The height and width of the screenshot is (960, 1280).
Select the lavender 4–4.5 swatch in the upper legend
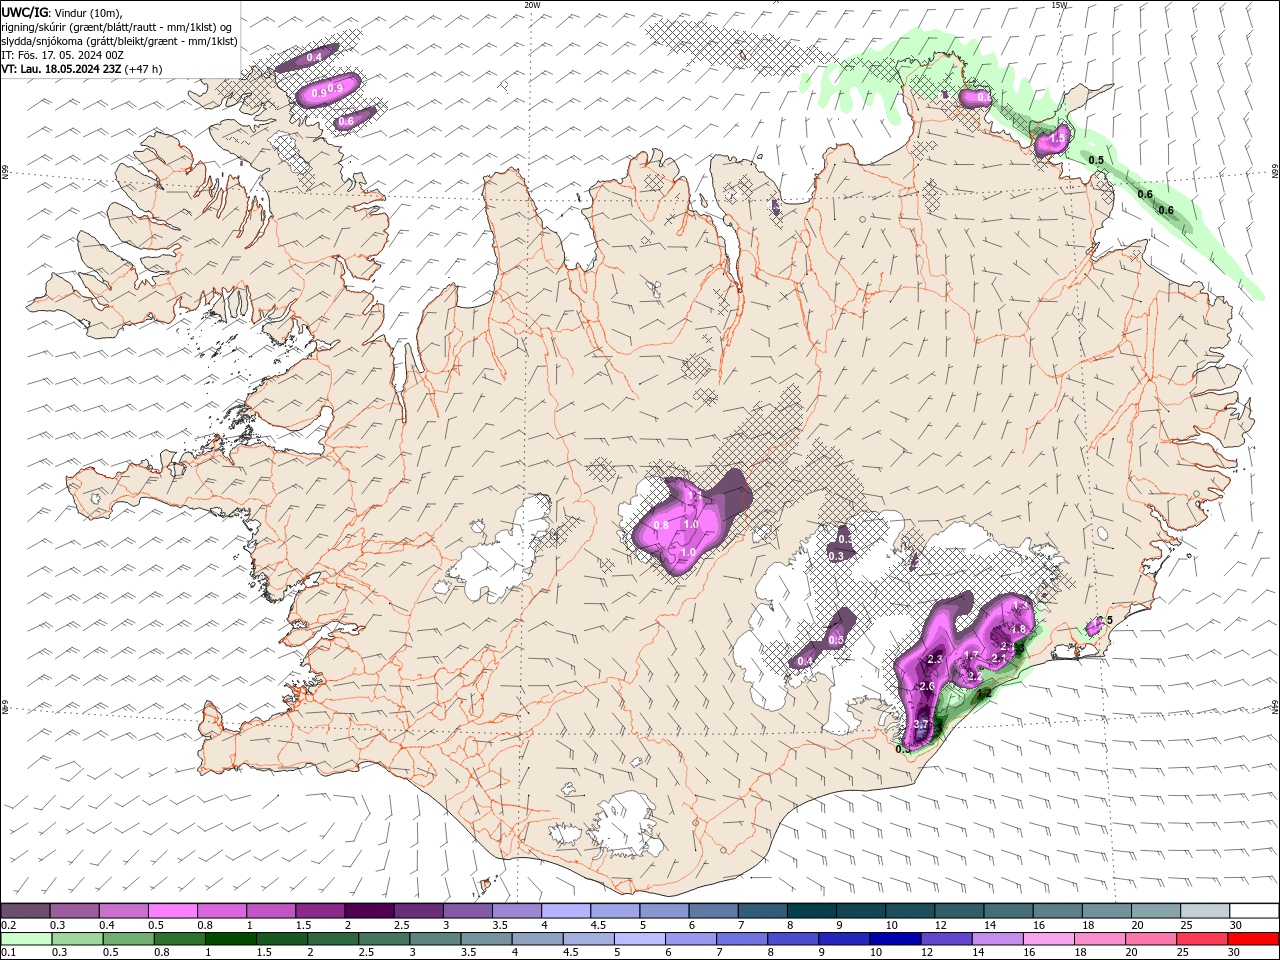[x=565, y=911]
